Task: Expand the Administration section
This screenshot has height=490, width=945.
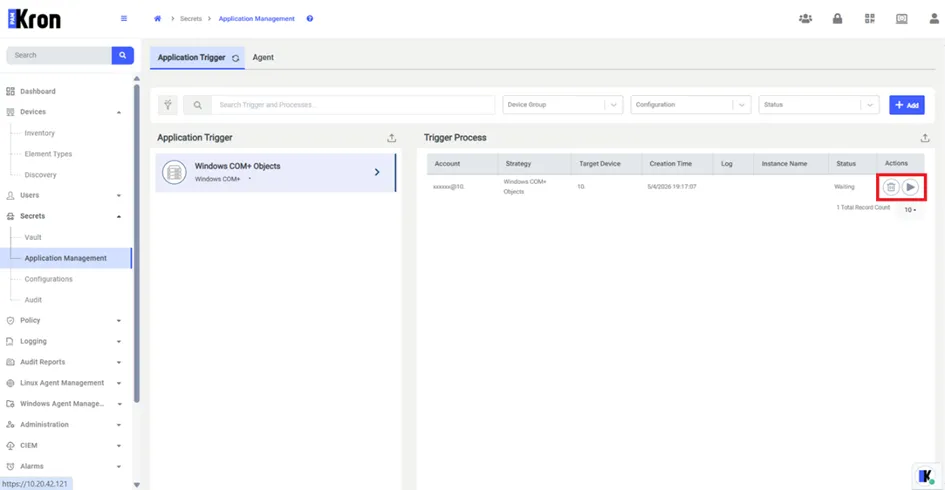Action: [119, 425]
